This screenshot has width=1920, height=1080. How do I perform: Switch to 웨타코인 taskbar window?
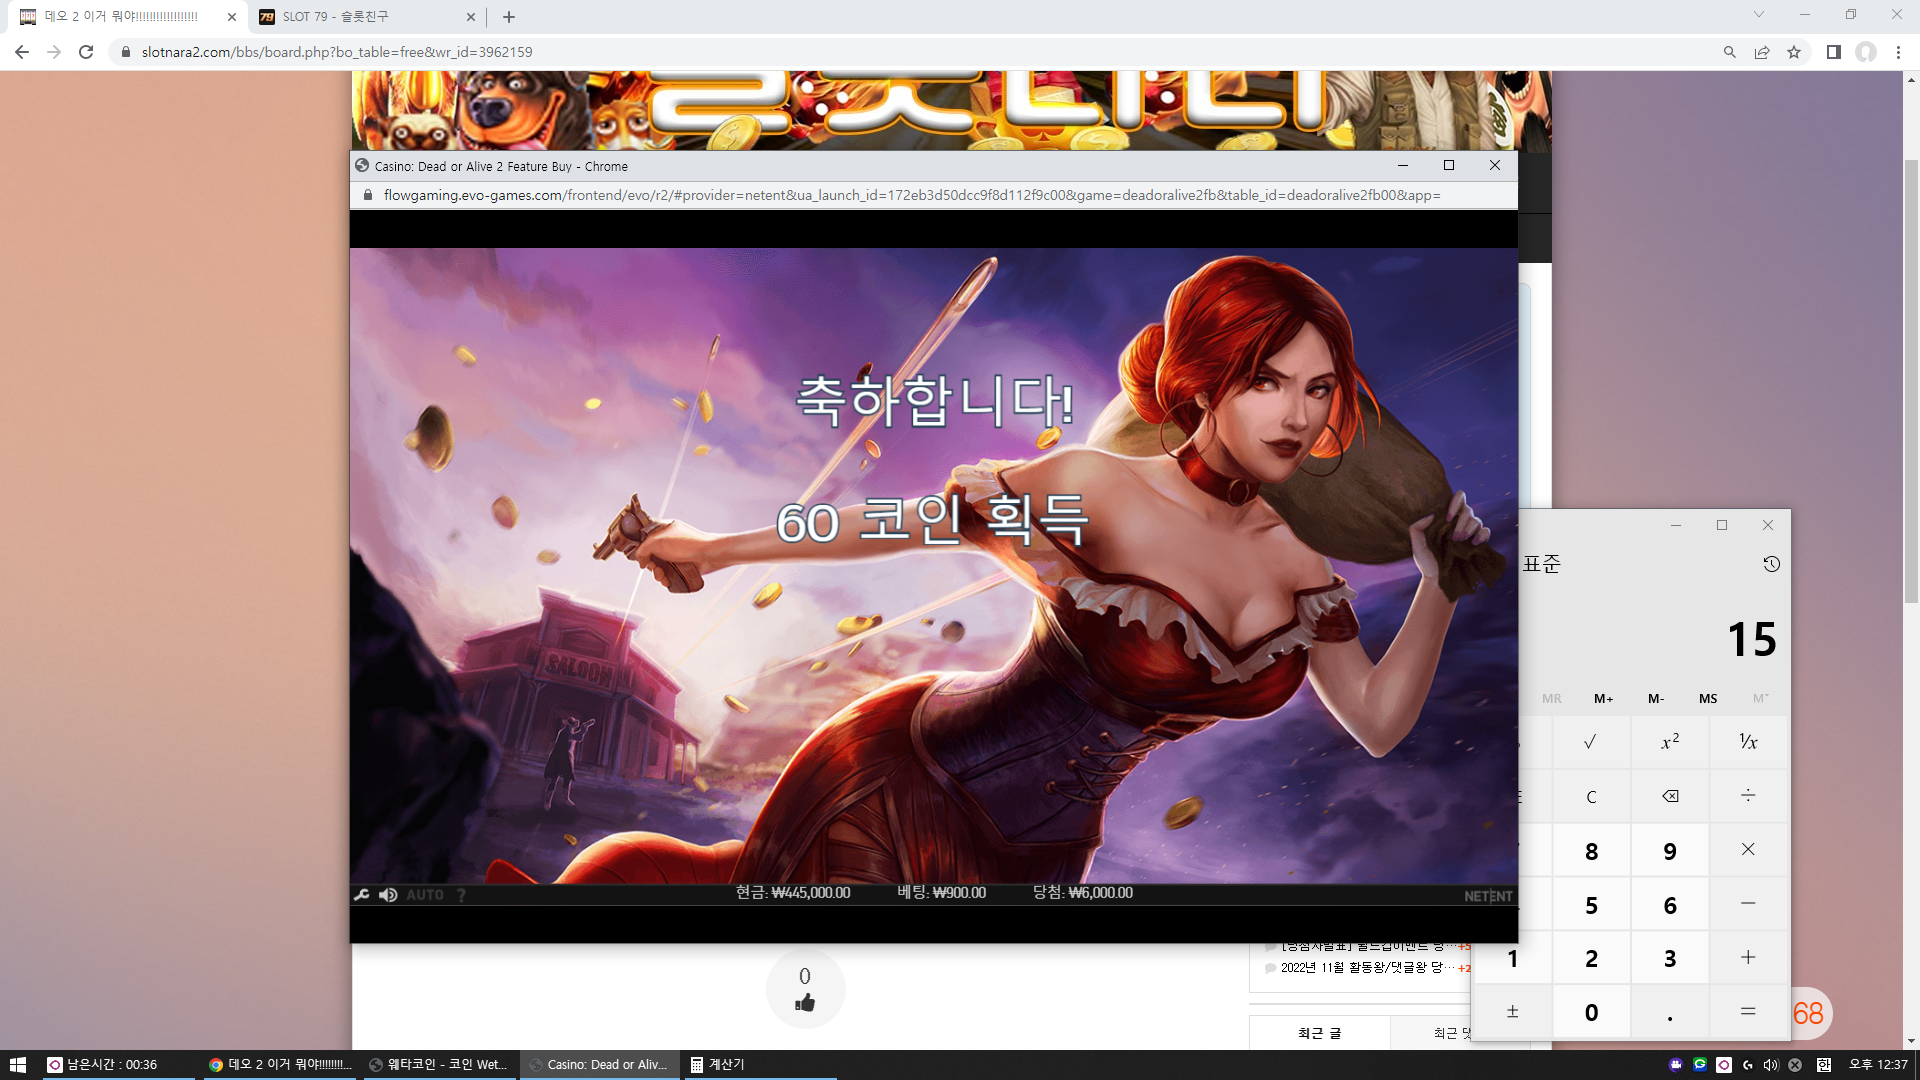(438, 1065)
